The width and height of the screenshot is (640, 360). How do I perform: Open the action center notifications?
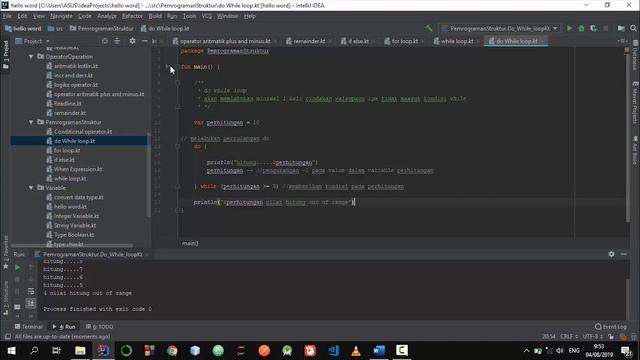tap(626, 351)
